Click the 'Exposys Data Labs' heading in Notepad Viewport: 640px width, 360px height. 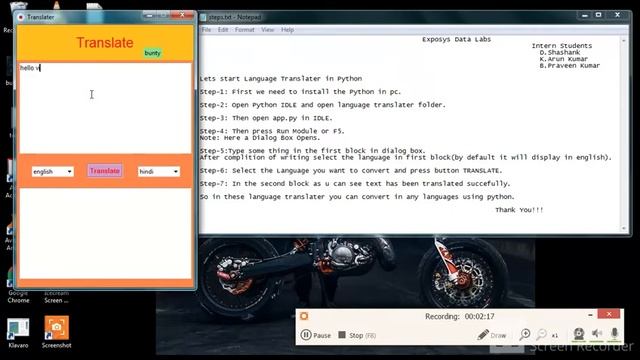click(456, 39)
